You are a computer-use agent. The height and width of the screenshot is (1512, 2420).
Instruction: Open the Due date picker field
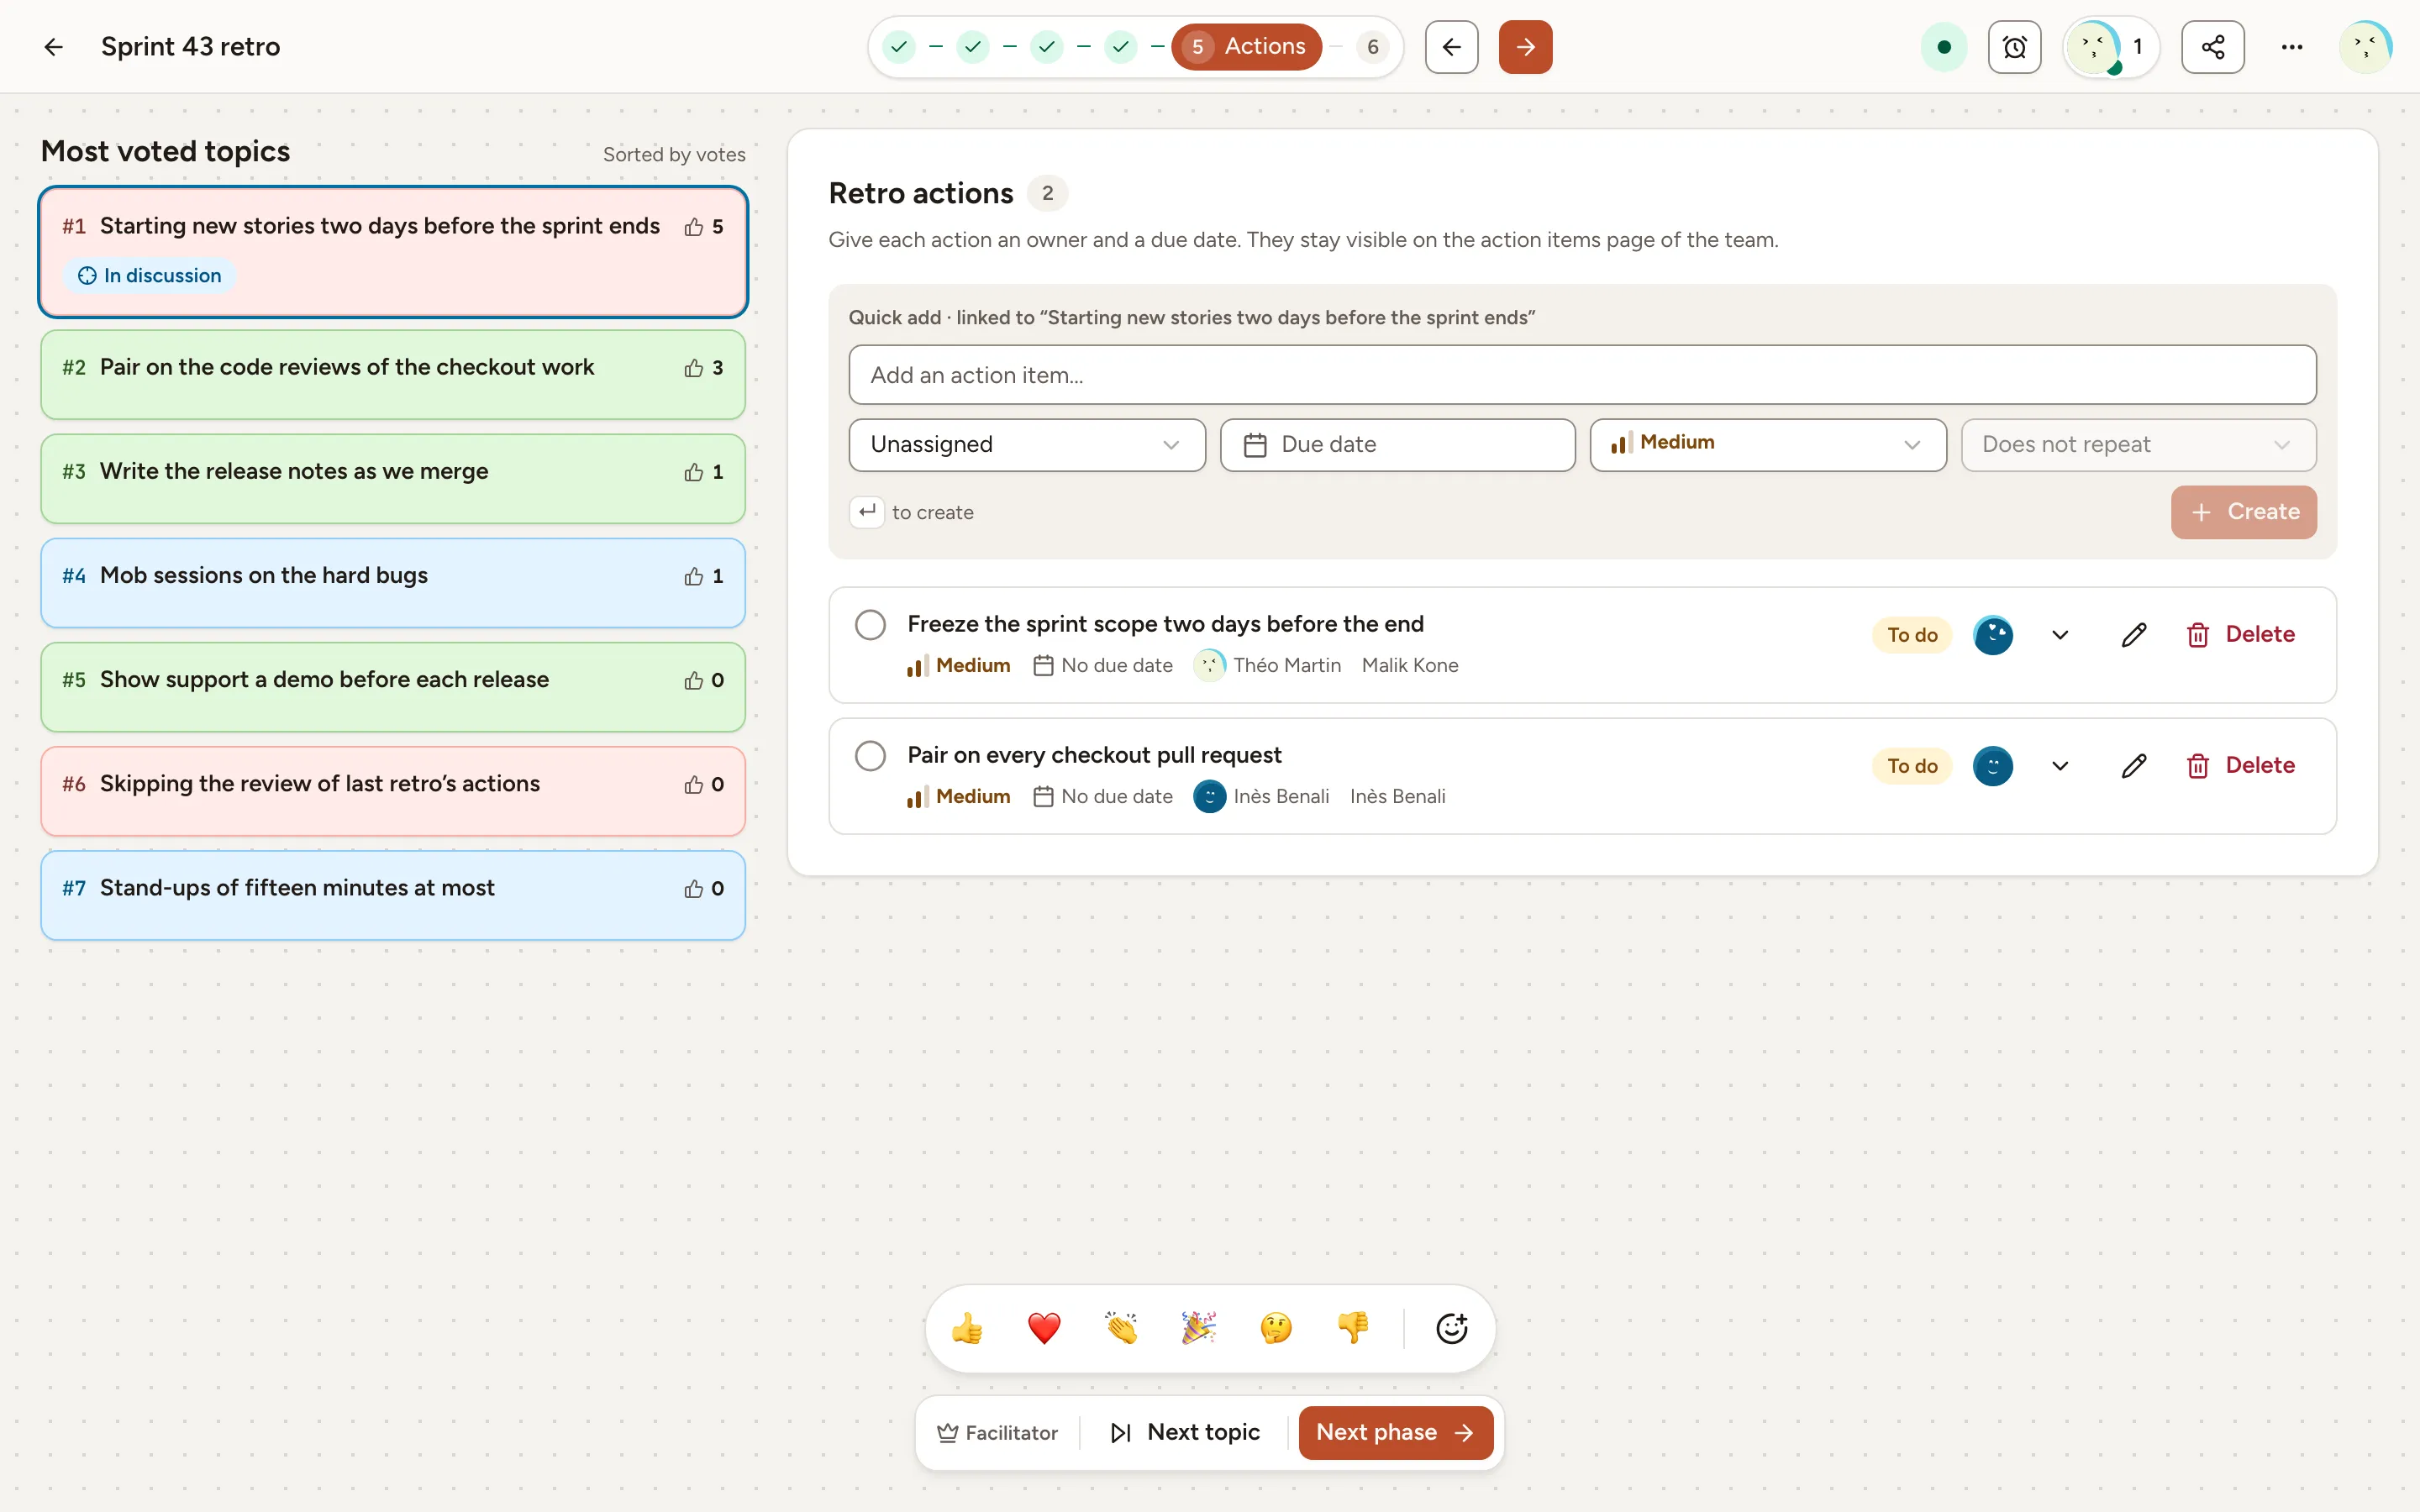click(x=1397, y=445)
